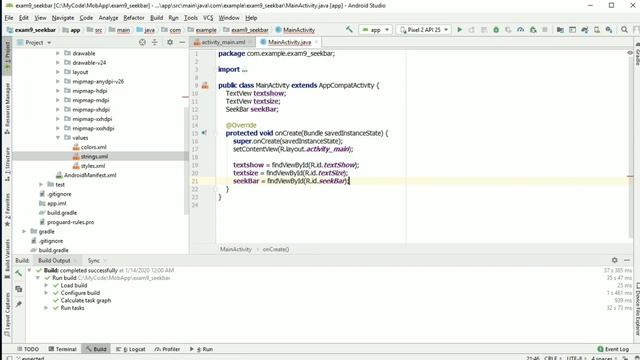Viewport: 640px width, 360px height.
Task: Select proguard-rules.pro file
Action: coord(70,222)
